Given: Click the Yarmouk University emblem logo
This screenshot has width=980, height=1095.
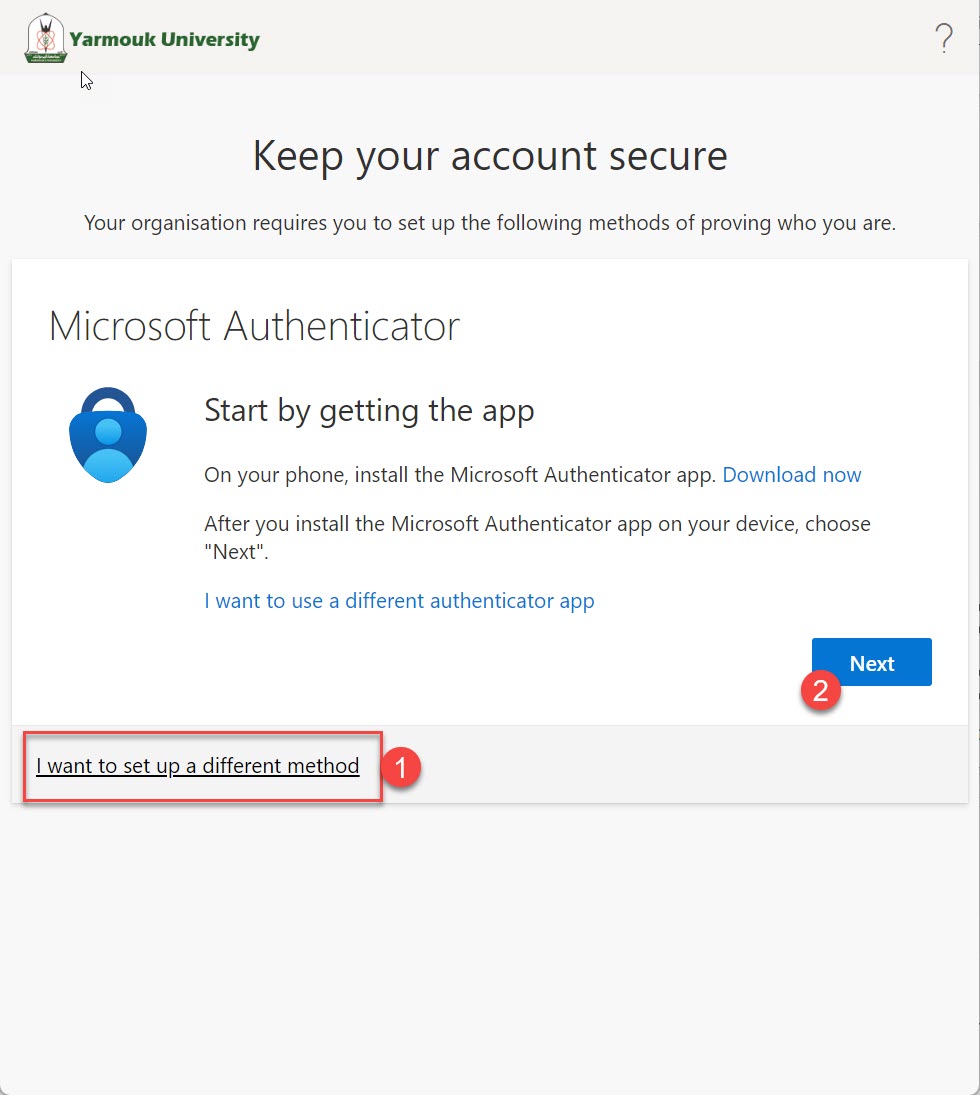Looking at the screenshot, I should click(45, 38).
